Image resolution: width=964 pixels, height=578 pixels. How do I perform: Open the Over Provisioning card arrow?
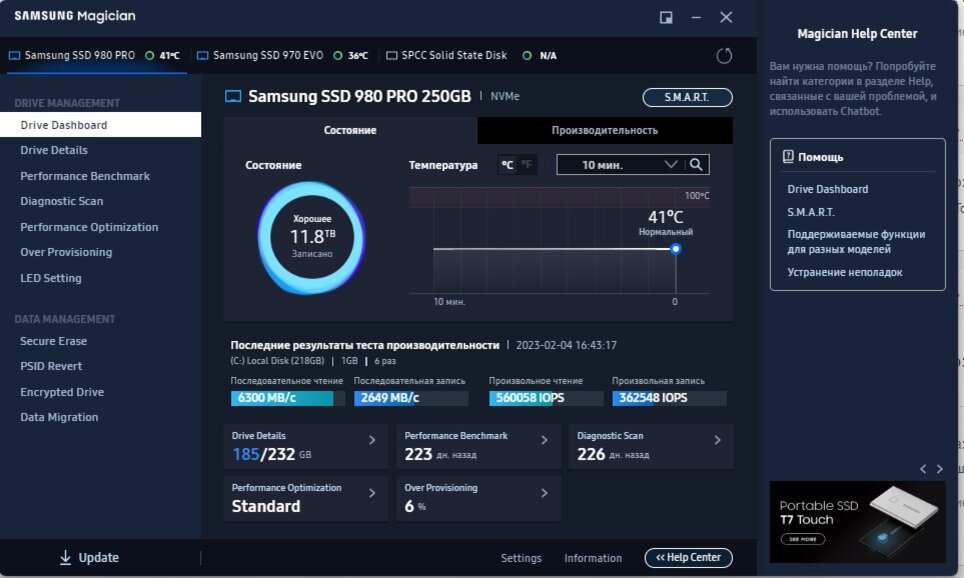[x=544, y=493]
